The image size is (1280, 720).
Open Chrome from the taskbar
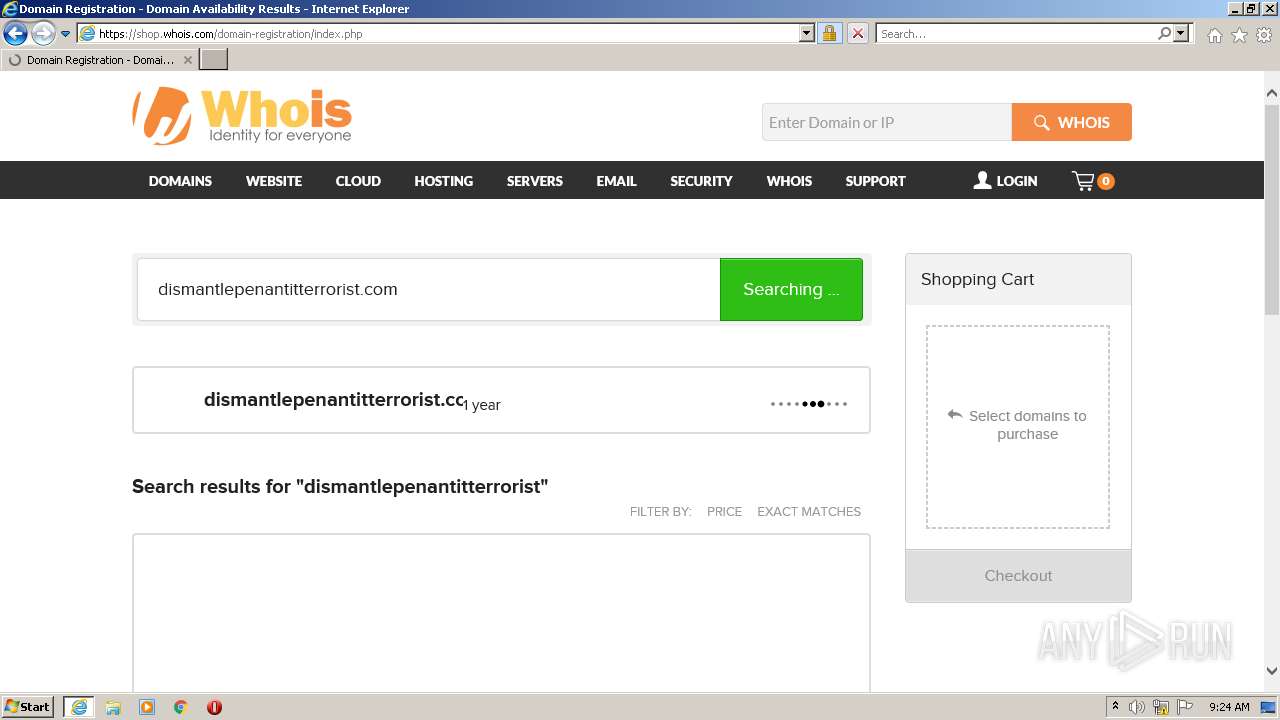point(181,707)
